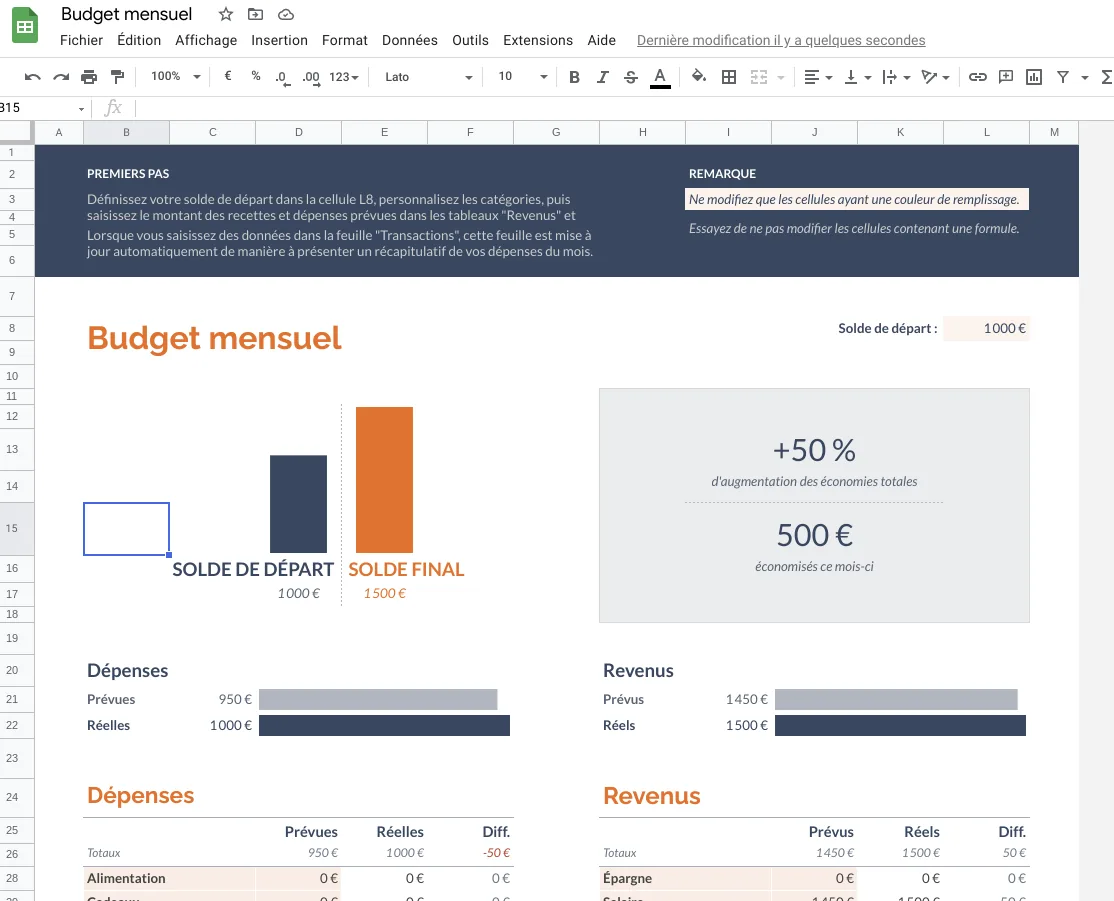Expand merge cells options arrow
The image size is (1114, 901).
point(781,77)
